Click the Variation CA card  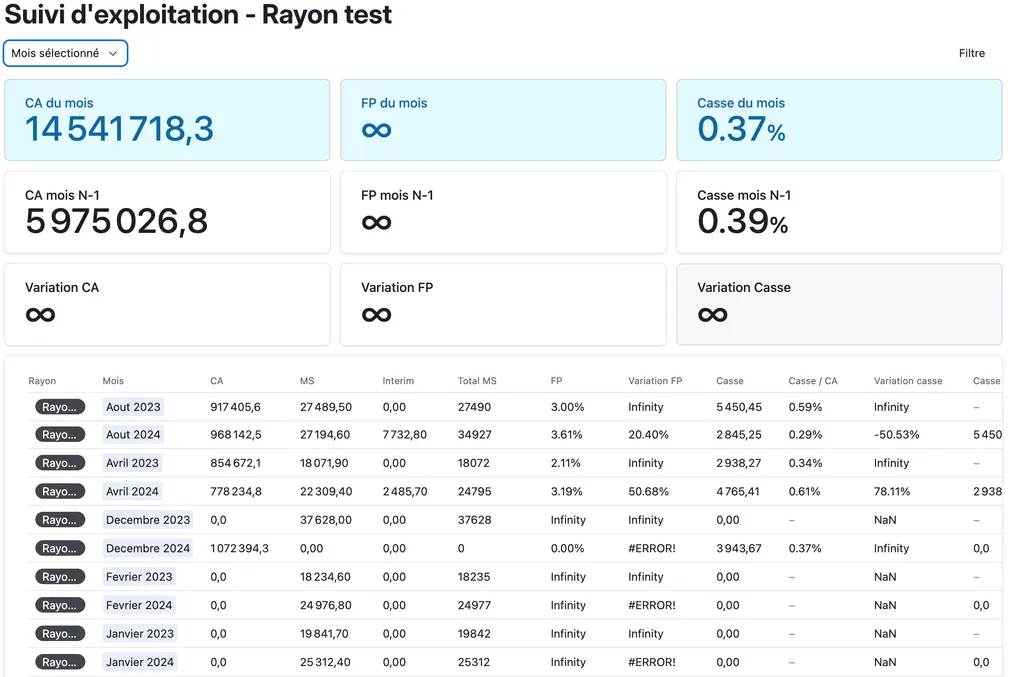pos(167,304)
